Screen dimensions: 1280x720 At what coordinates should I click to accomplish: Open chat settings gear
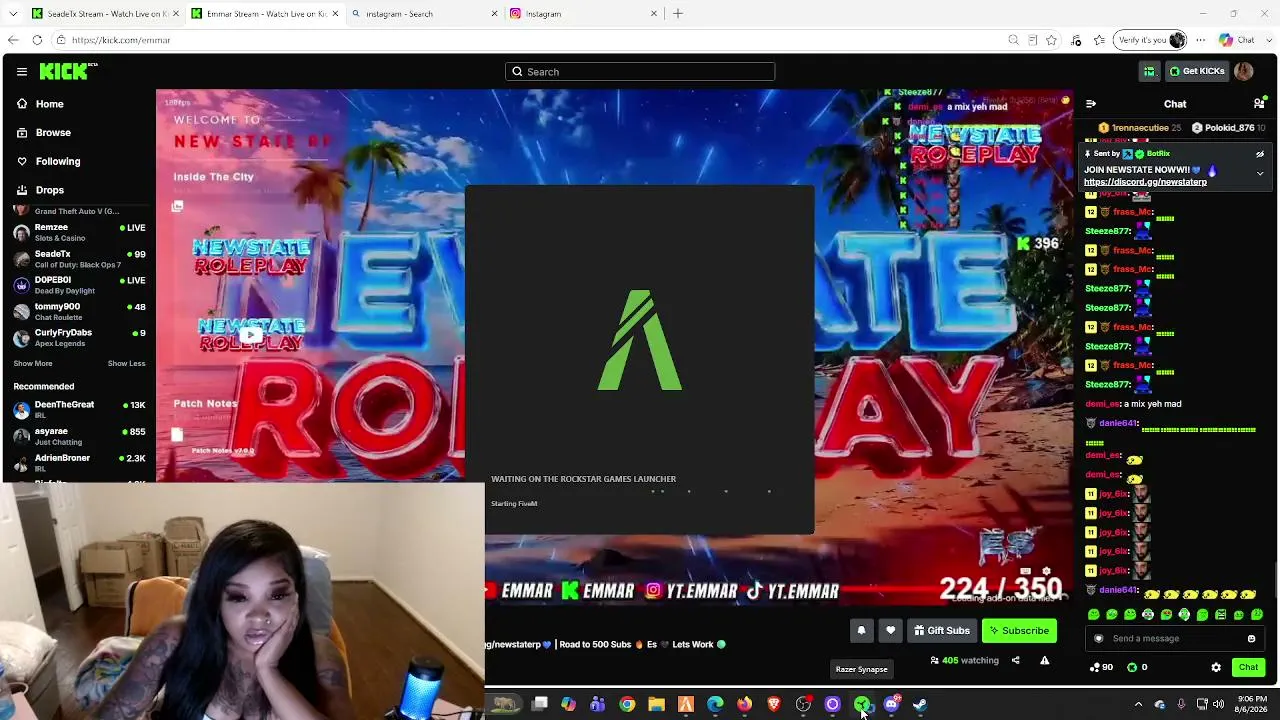(x=1216, y=667)
